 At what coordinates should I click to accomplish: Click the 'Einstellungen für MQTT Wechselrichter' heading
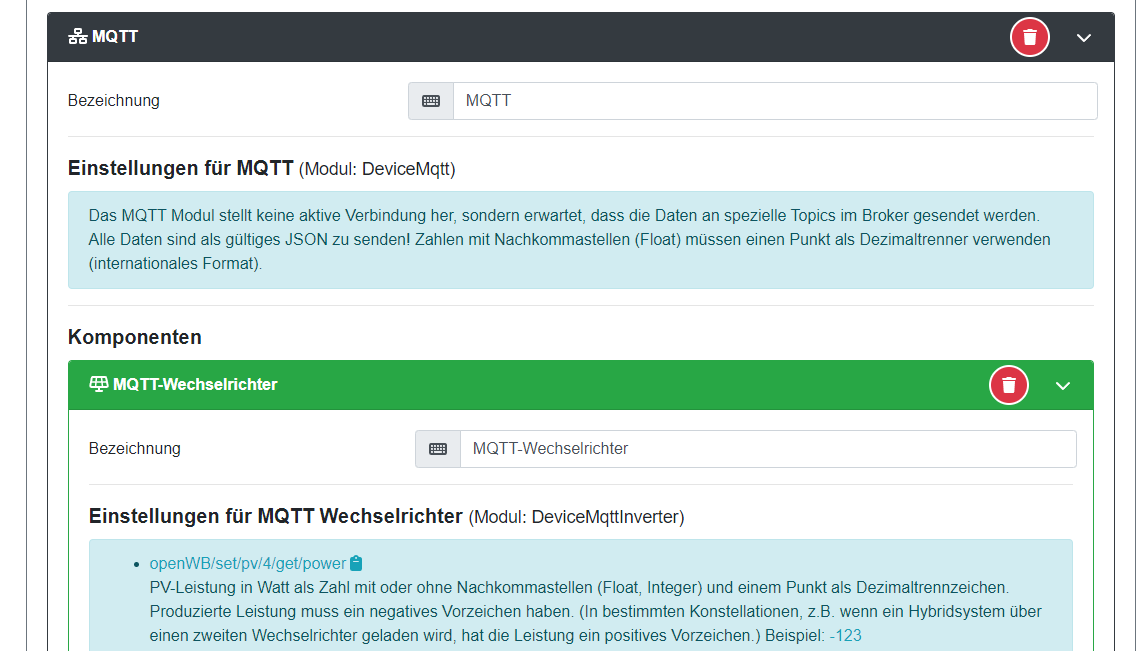[x=276, y=516]
